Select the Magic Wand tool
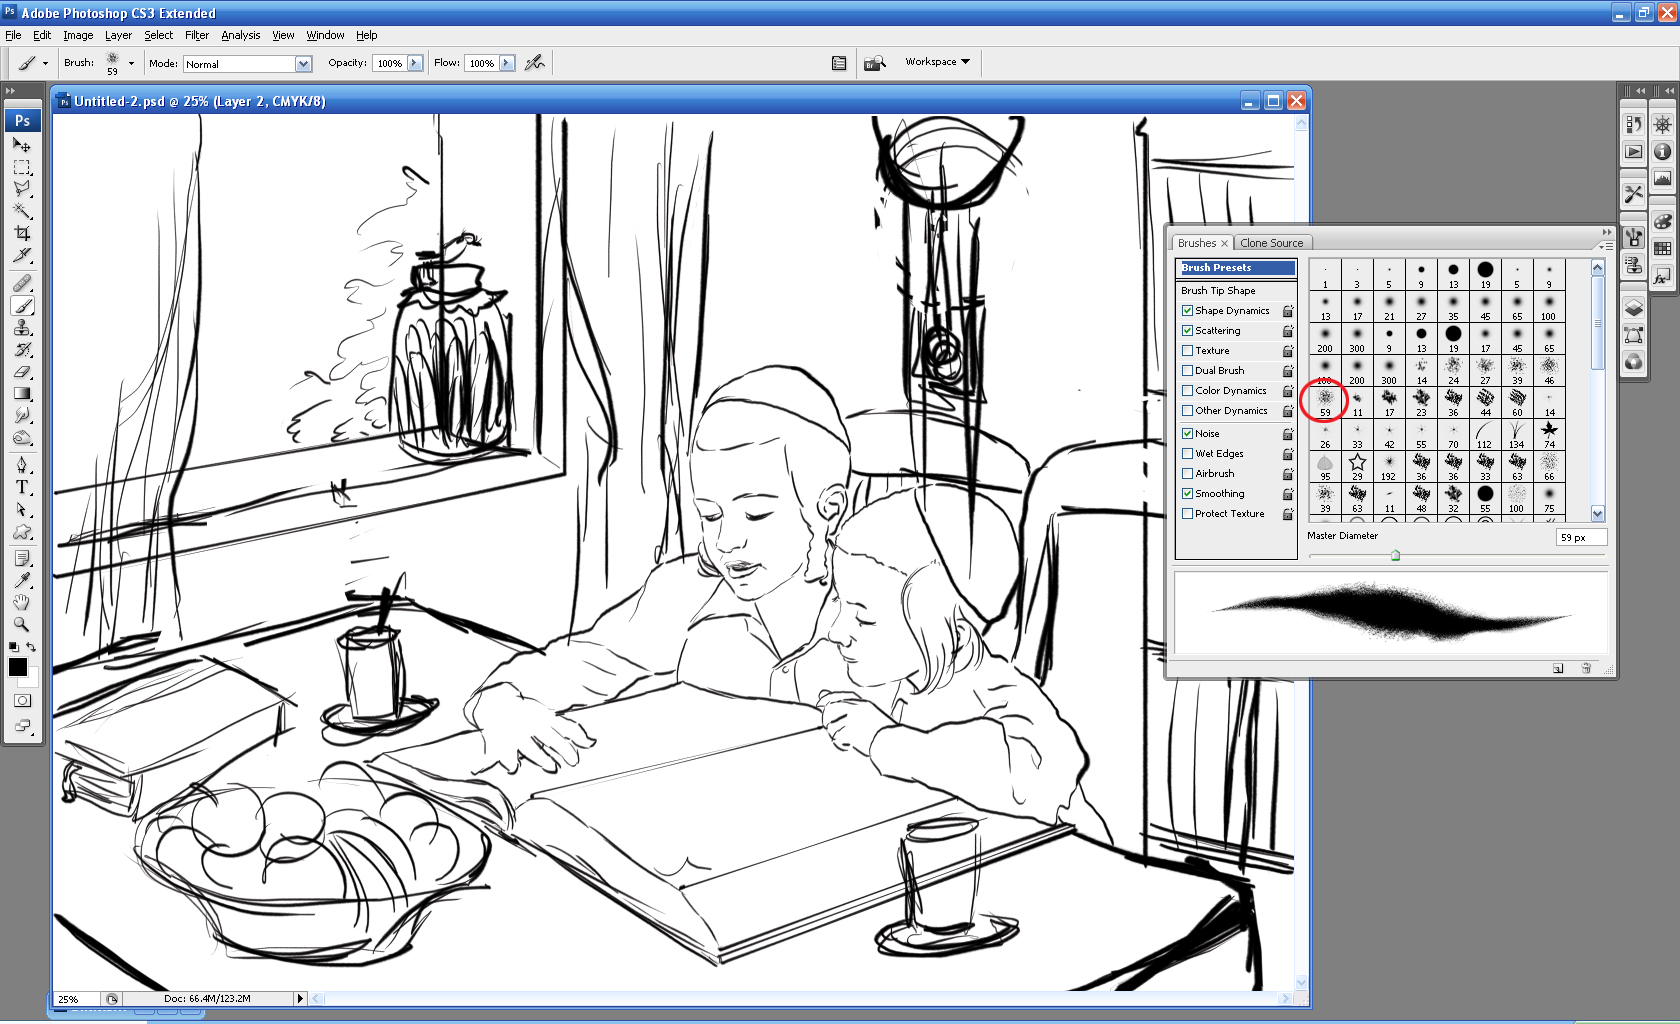Viewport: 1680px width, 1024px height. 21,211
